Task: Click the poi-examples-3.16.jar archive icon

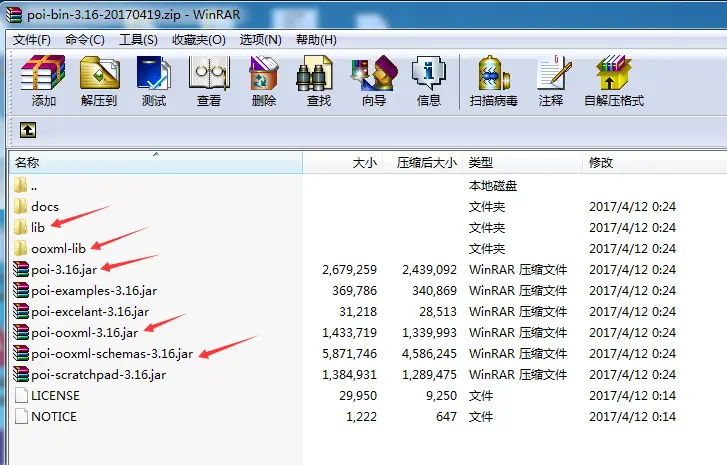Action: tap(21, 290)
